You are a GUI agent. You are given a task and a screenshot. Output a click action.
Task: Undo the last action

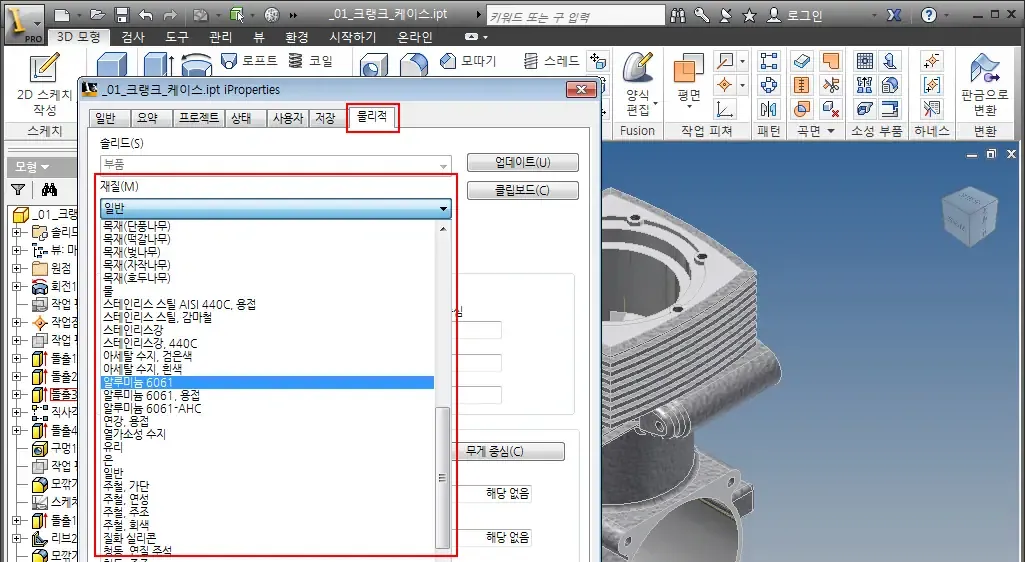click(145, 14)
